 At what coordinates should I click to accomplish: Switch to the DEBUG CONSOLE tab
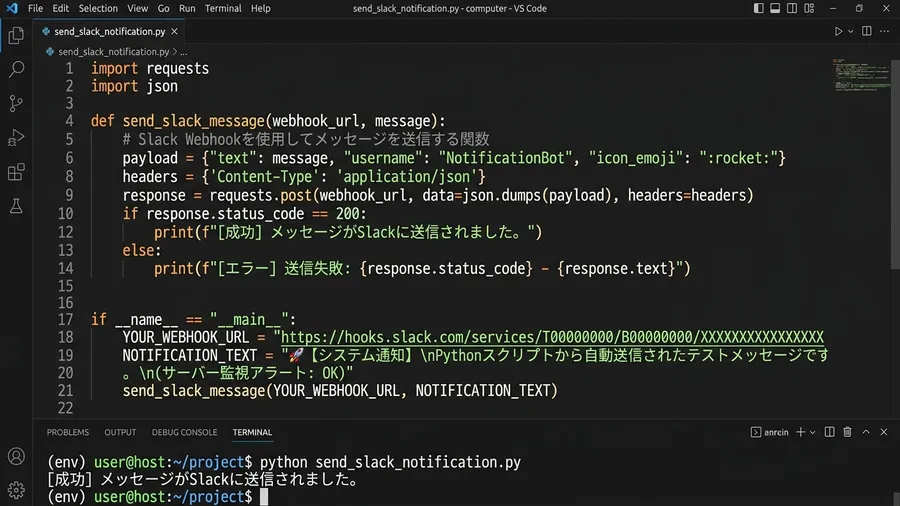(x=184, y=432)
